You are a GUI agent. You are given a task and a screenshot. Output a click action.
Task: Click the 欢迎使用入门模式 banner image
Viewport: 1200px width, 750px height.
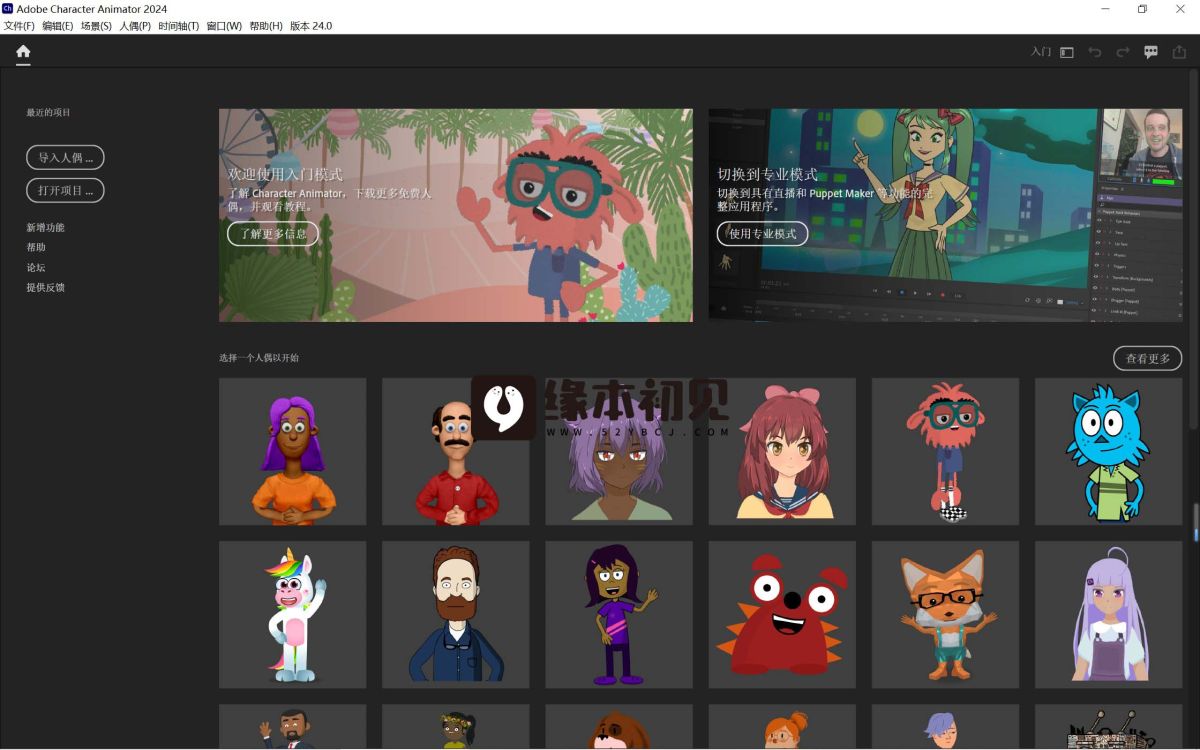[456, 215]
